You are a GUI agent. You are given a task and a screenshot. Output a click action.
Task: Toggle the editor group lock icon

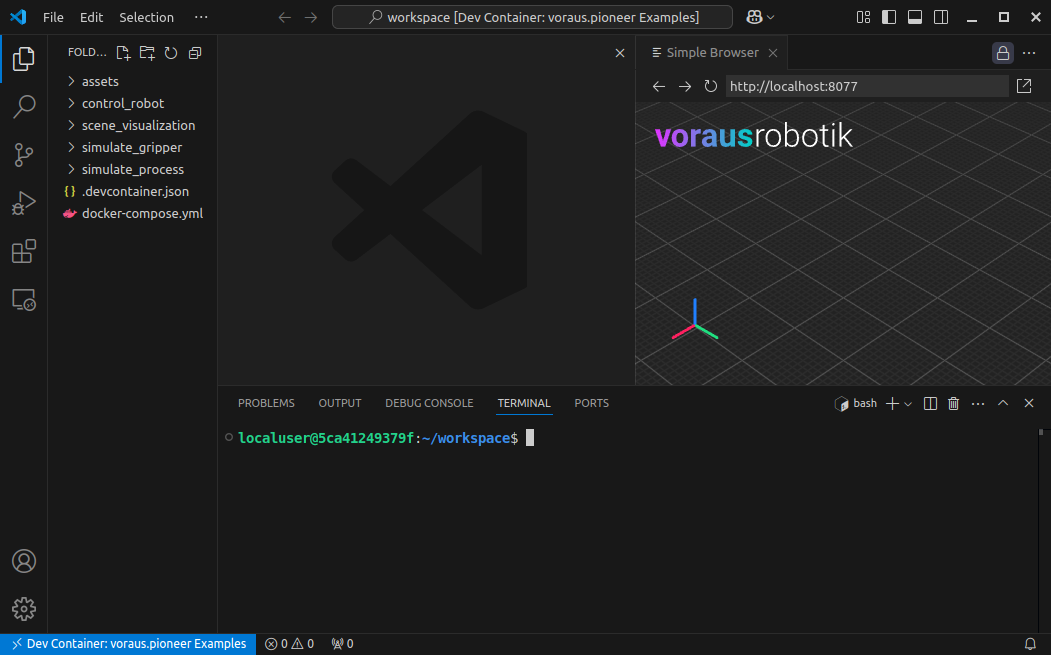[1003, 53]
